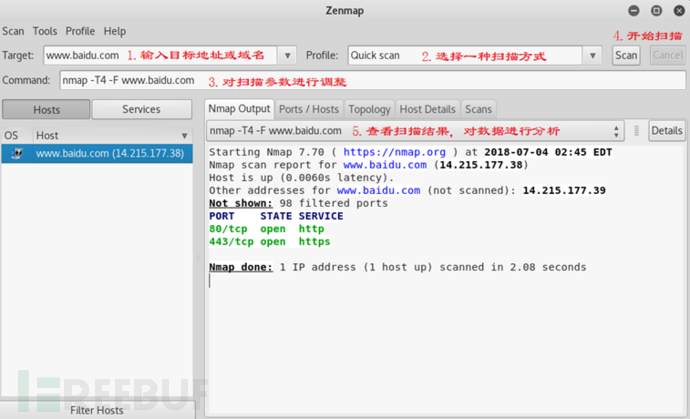Click www.baidu.com link in Other addresses line
The height and width of the screenshot is (419, 690).
[378, 191]
